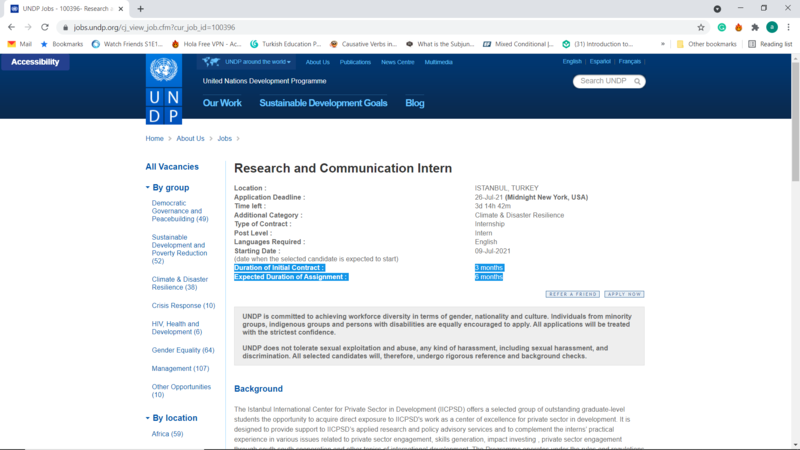This screenshot has width=800, height=450.
Task: Collapse the By location section
Action: 171,418
